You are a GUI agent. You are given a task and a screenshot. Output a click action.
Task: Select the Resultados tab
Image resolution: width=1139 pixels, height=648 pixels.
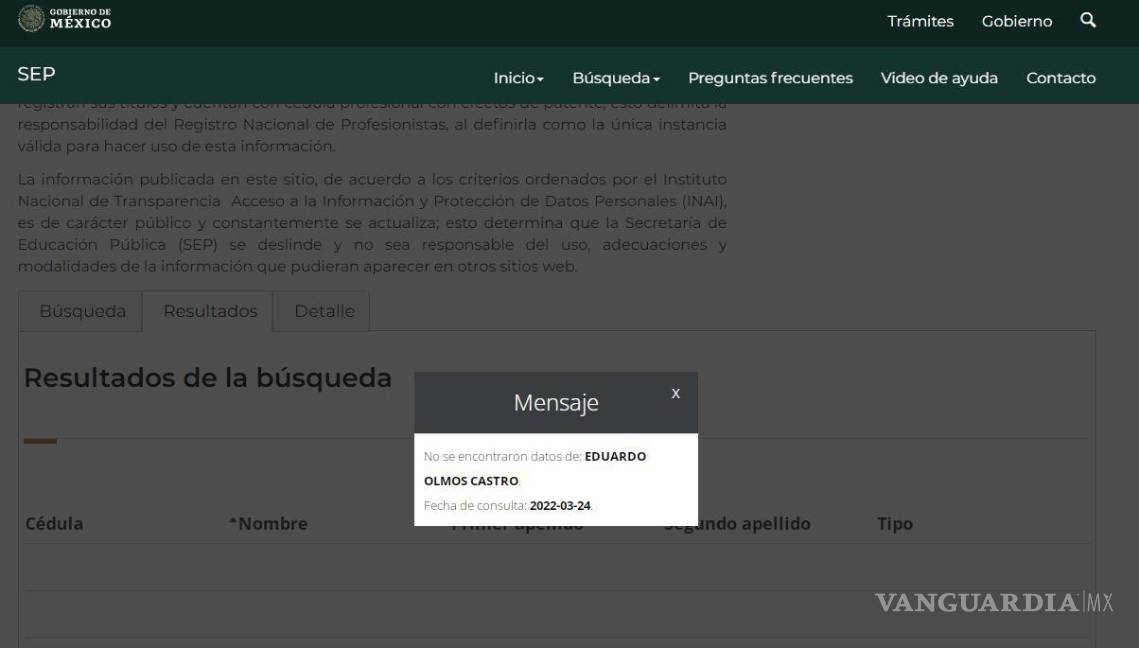(x=210, y=311)
